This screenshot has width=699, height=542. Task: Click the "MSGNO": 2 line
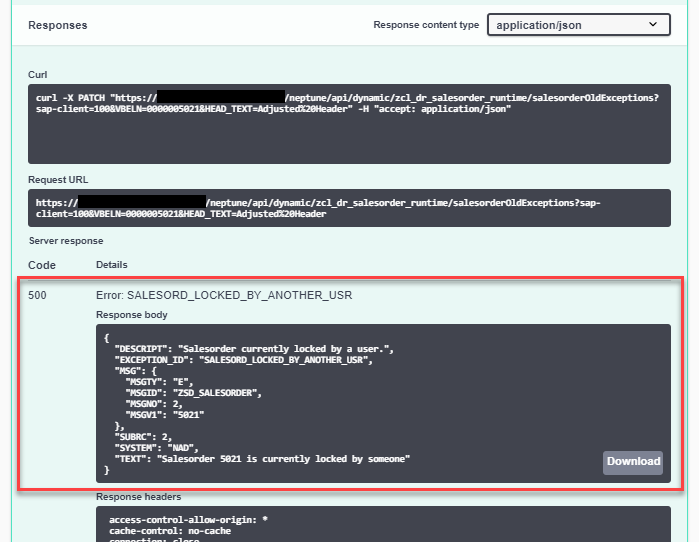(154, 404)
